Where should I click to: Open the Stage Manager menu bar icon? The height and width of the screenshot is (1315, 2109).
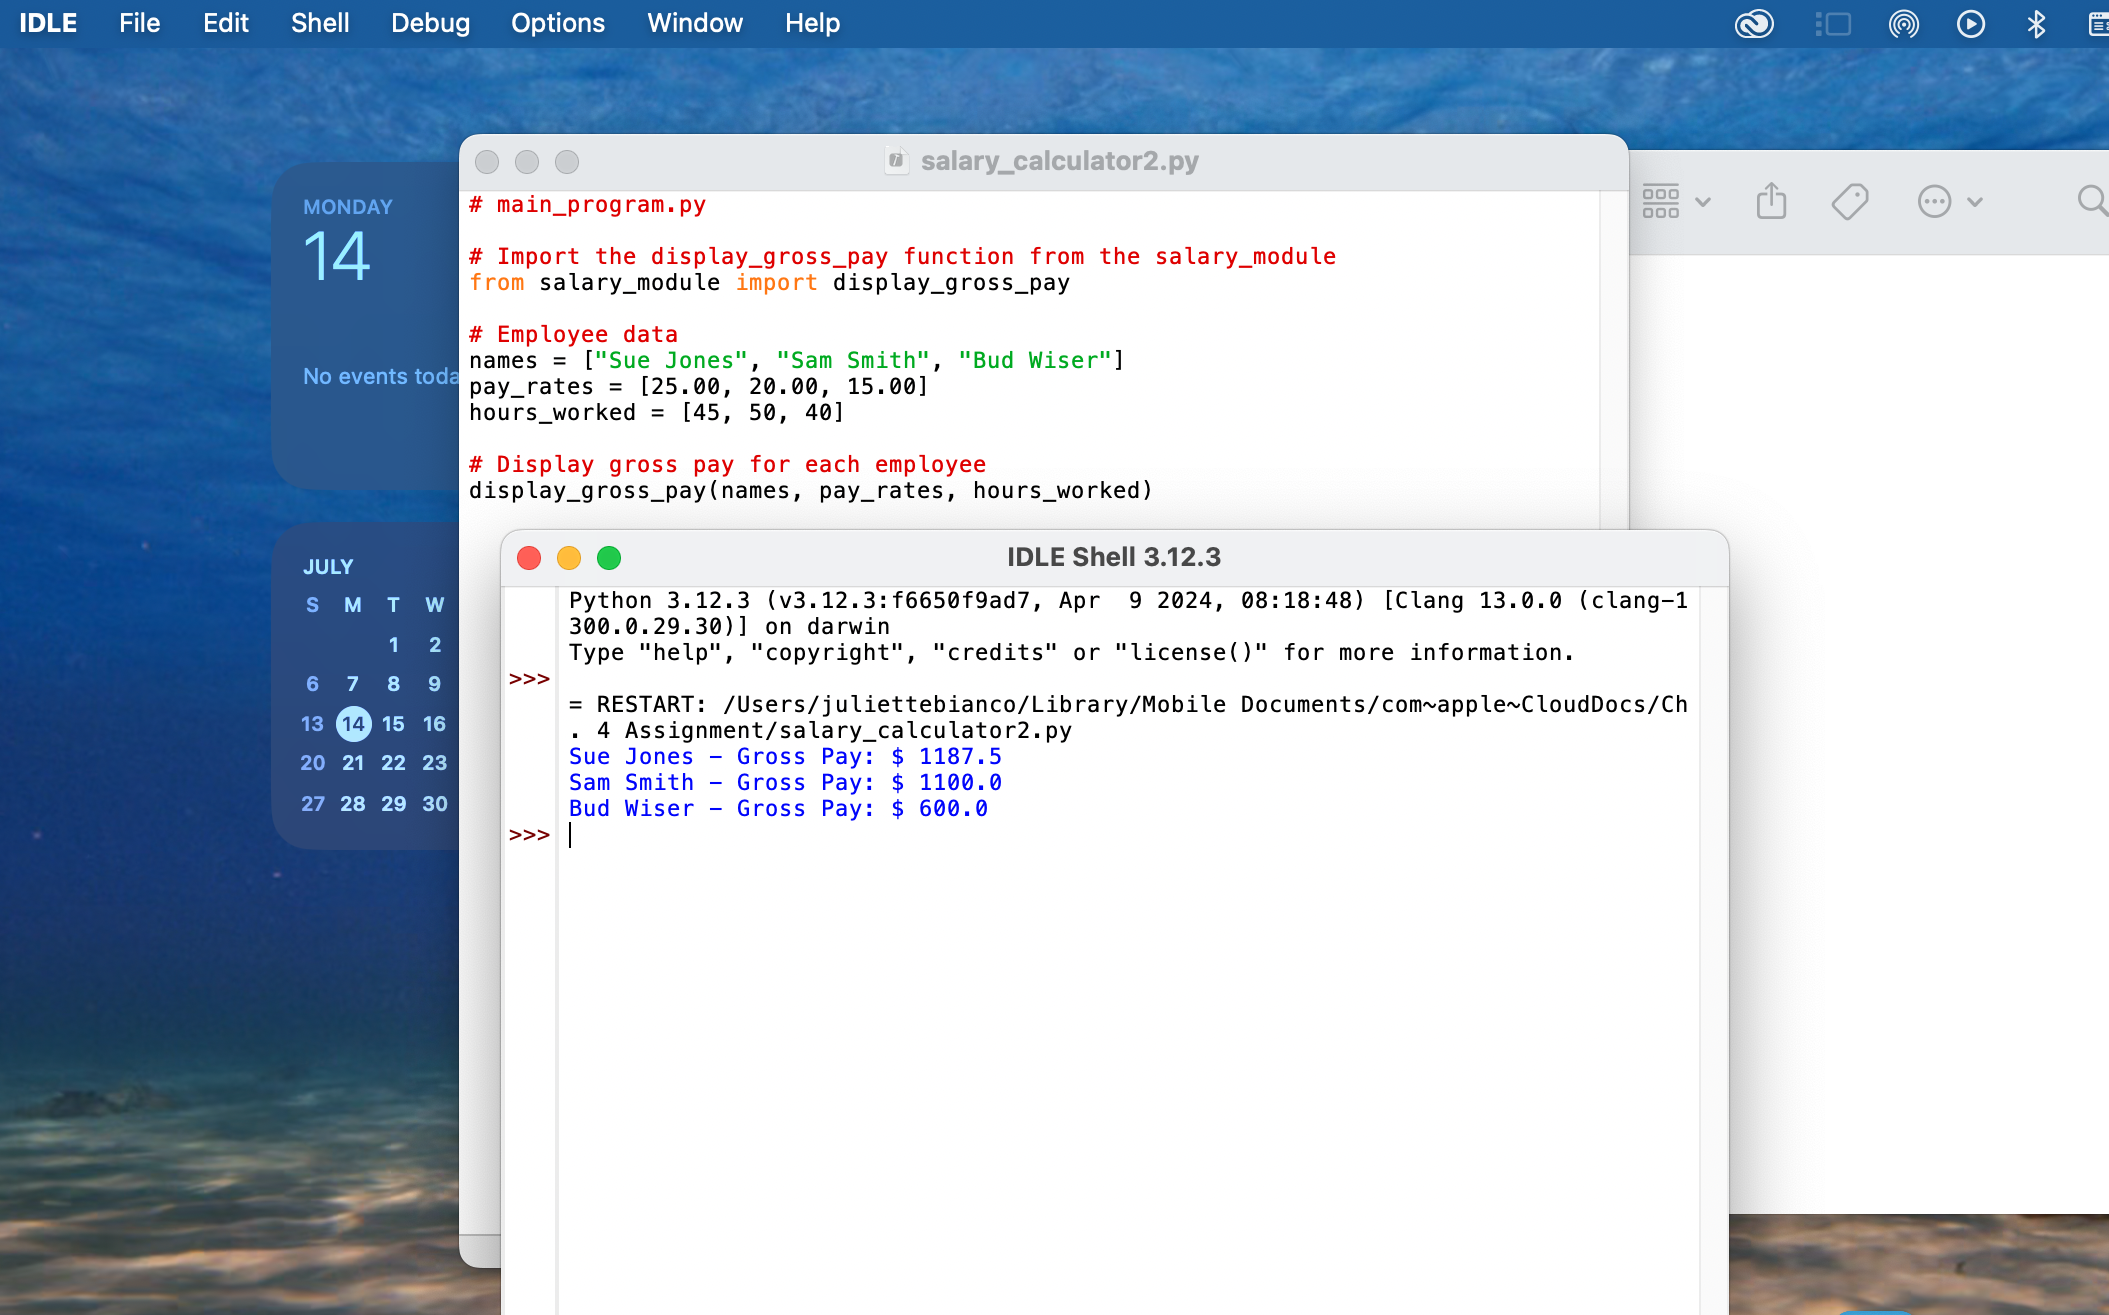[1833, 23]
